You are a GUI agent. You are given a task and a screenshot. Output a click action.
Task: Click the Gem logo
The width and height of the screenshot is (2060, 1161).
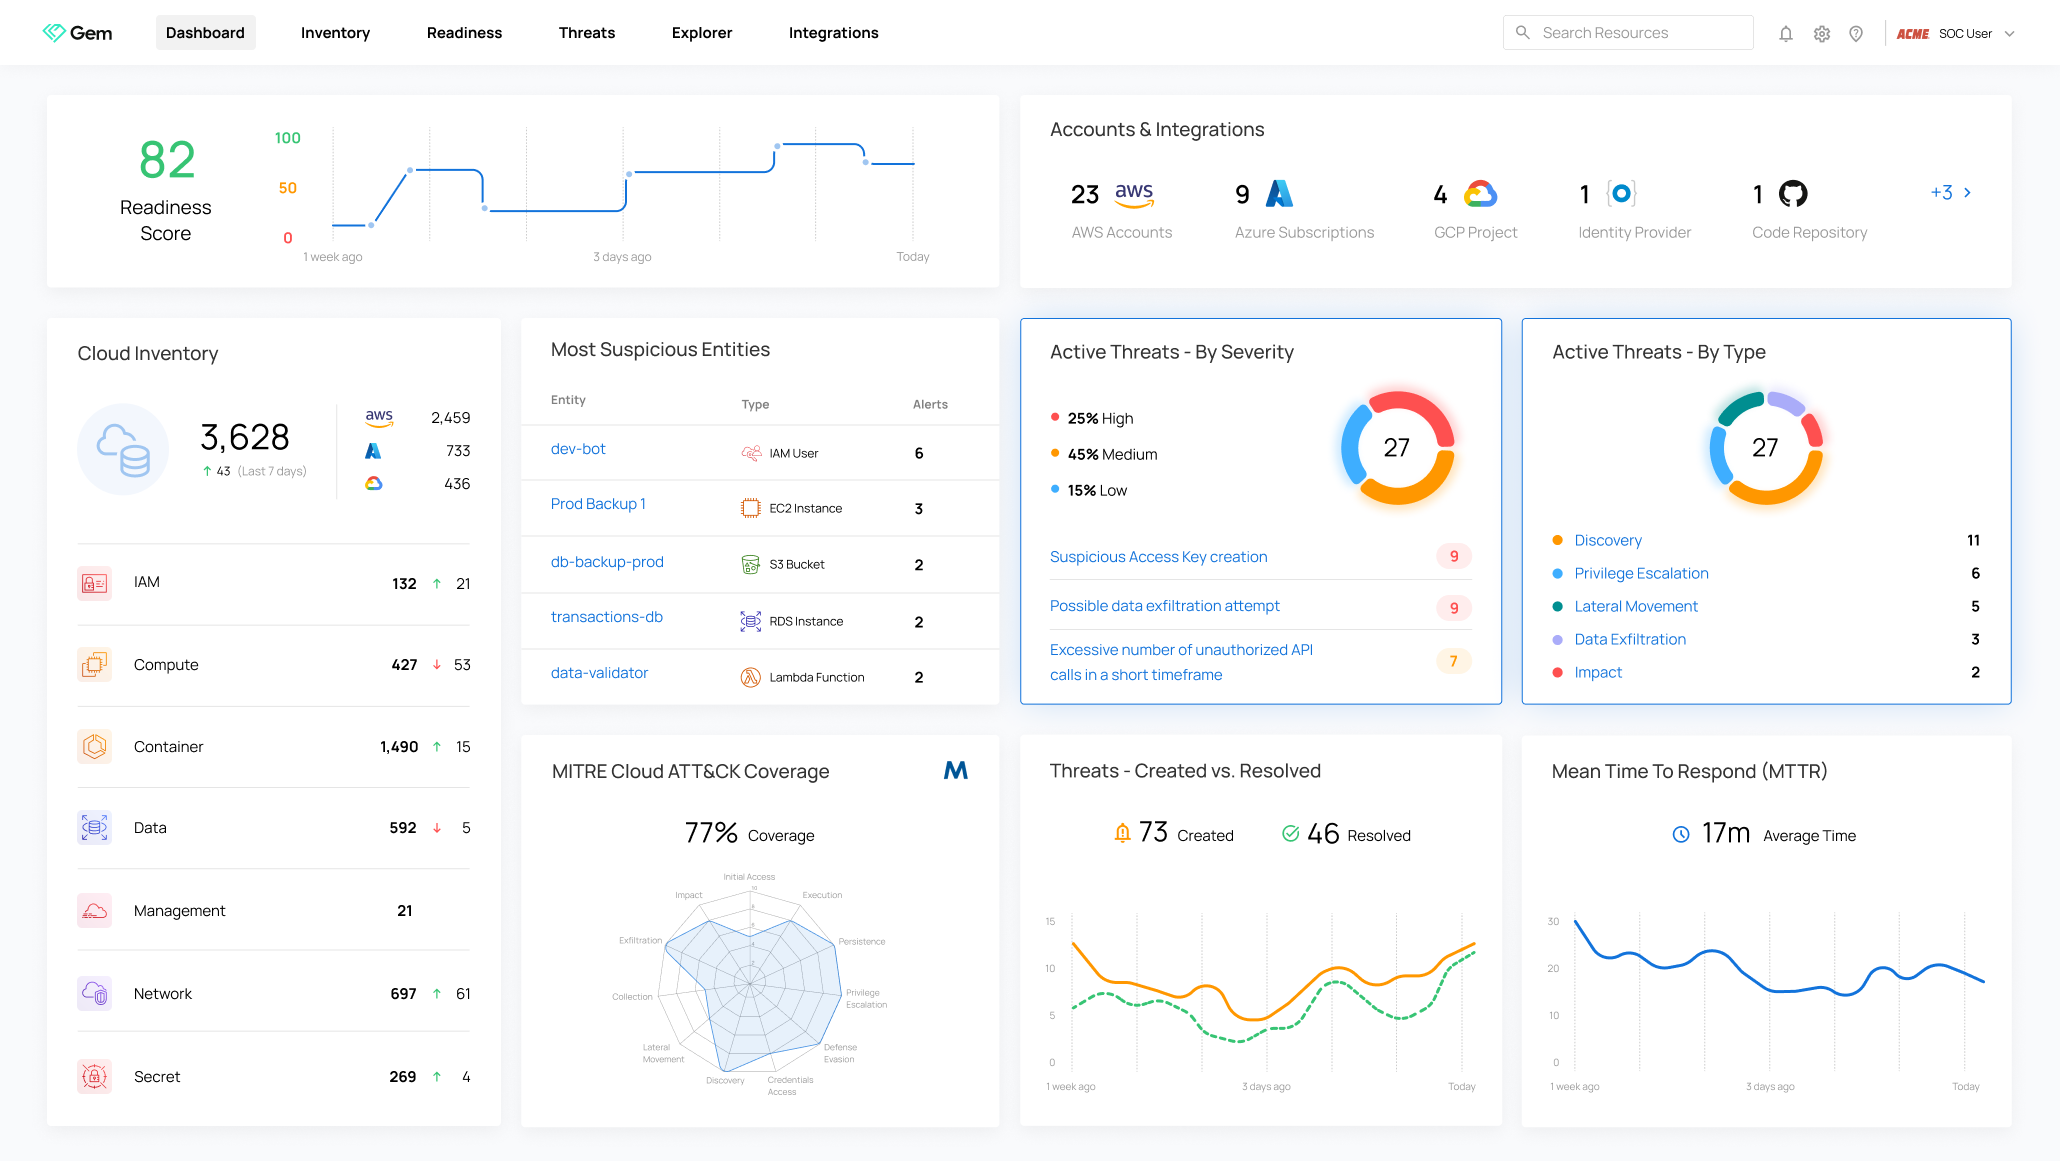click(x=77, y=33)
